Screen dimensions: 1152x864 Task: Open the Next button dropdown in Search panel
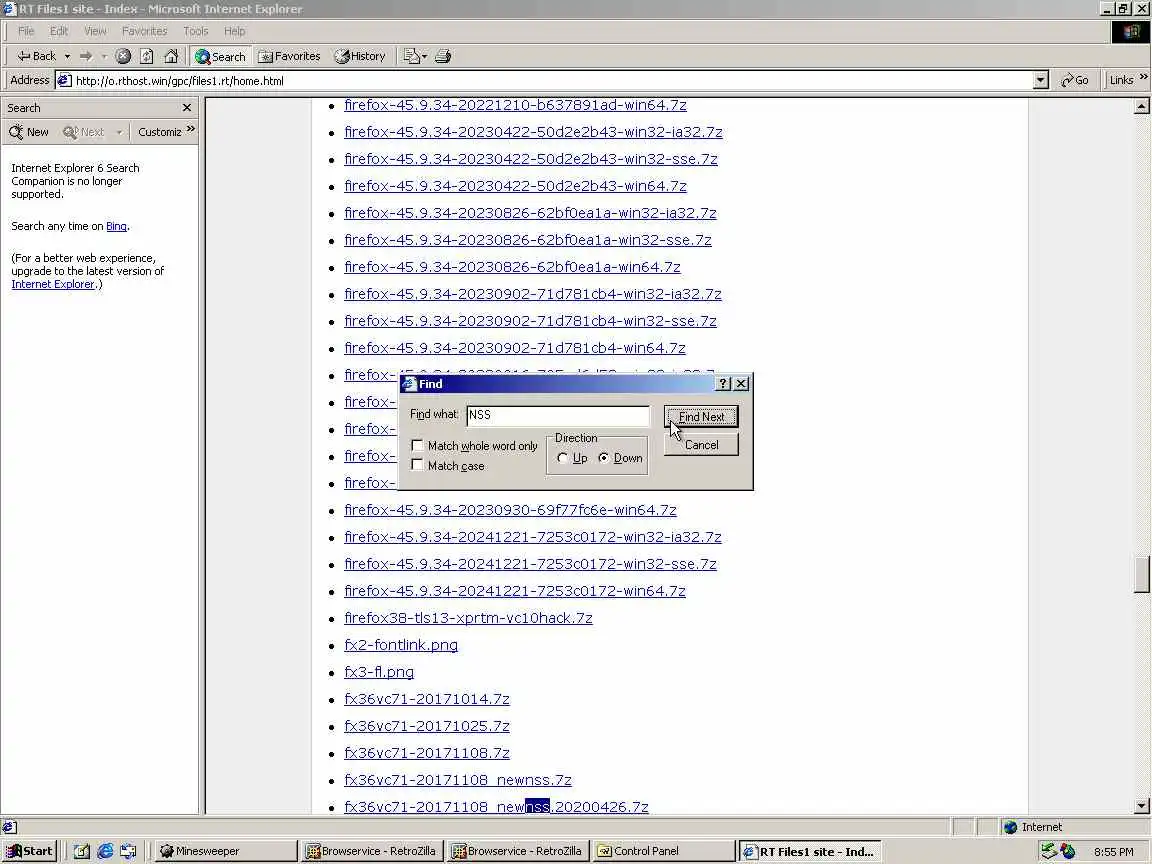(x=119, y=132)
